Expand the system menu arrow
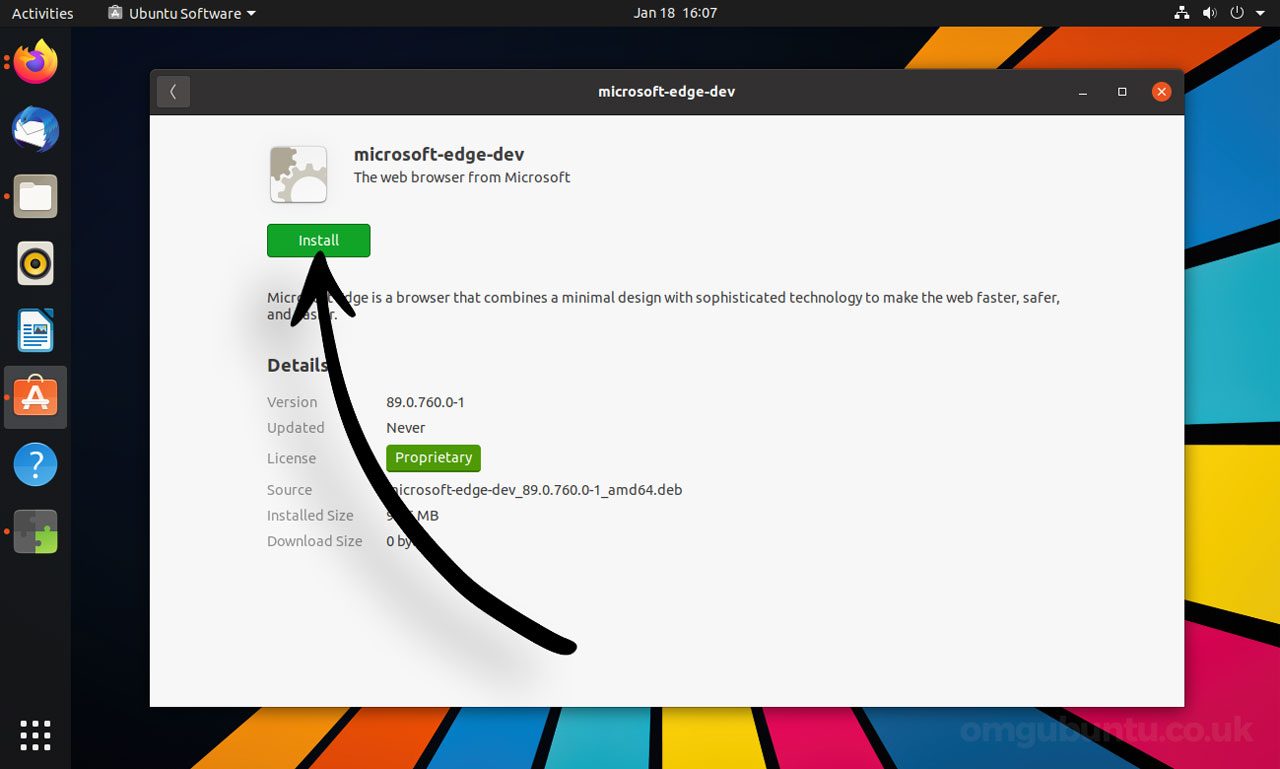Viewport: 1280px width, 769px height. point(1259,13)
